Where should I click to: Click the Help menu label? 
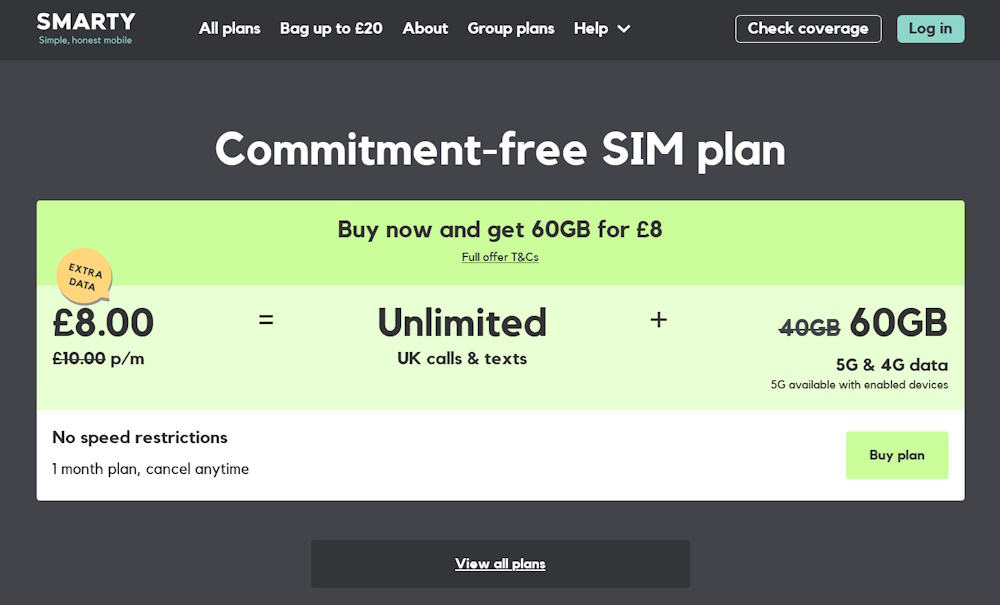pos(591,29)
